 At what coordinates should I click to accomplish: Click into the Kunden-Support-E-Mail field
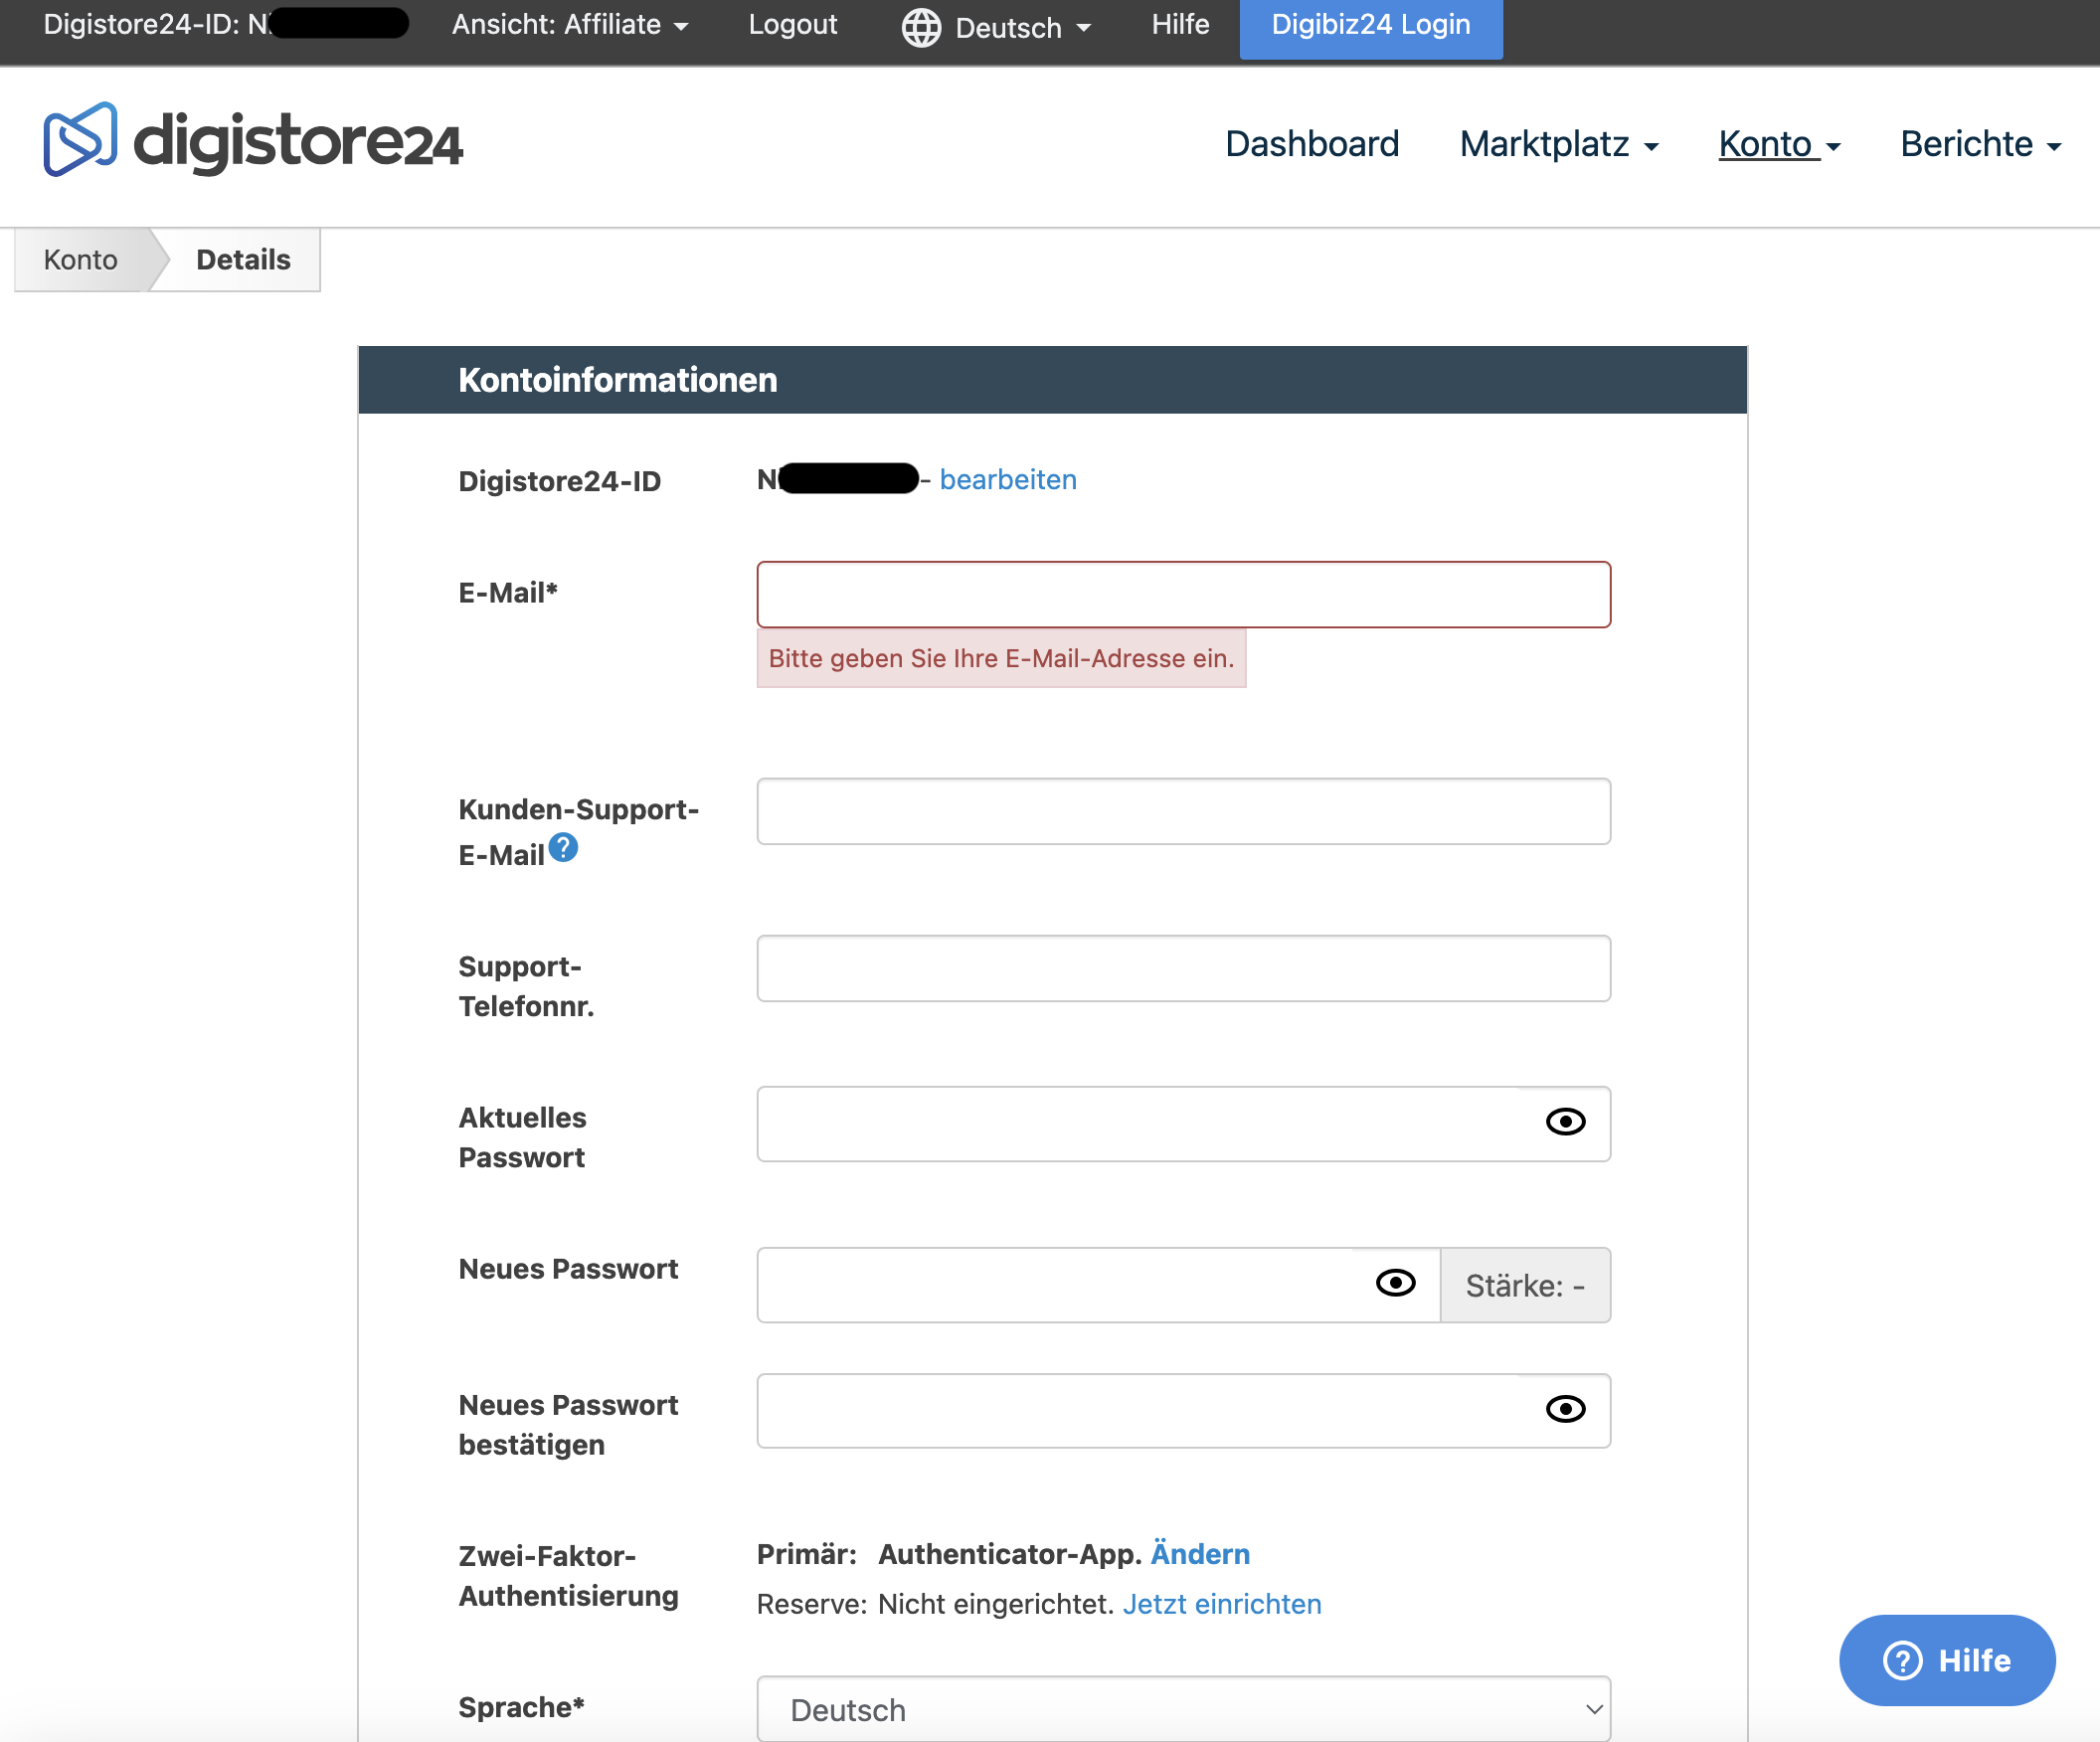(1183, 811)
